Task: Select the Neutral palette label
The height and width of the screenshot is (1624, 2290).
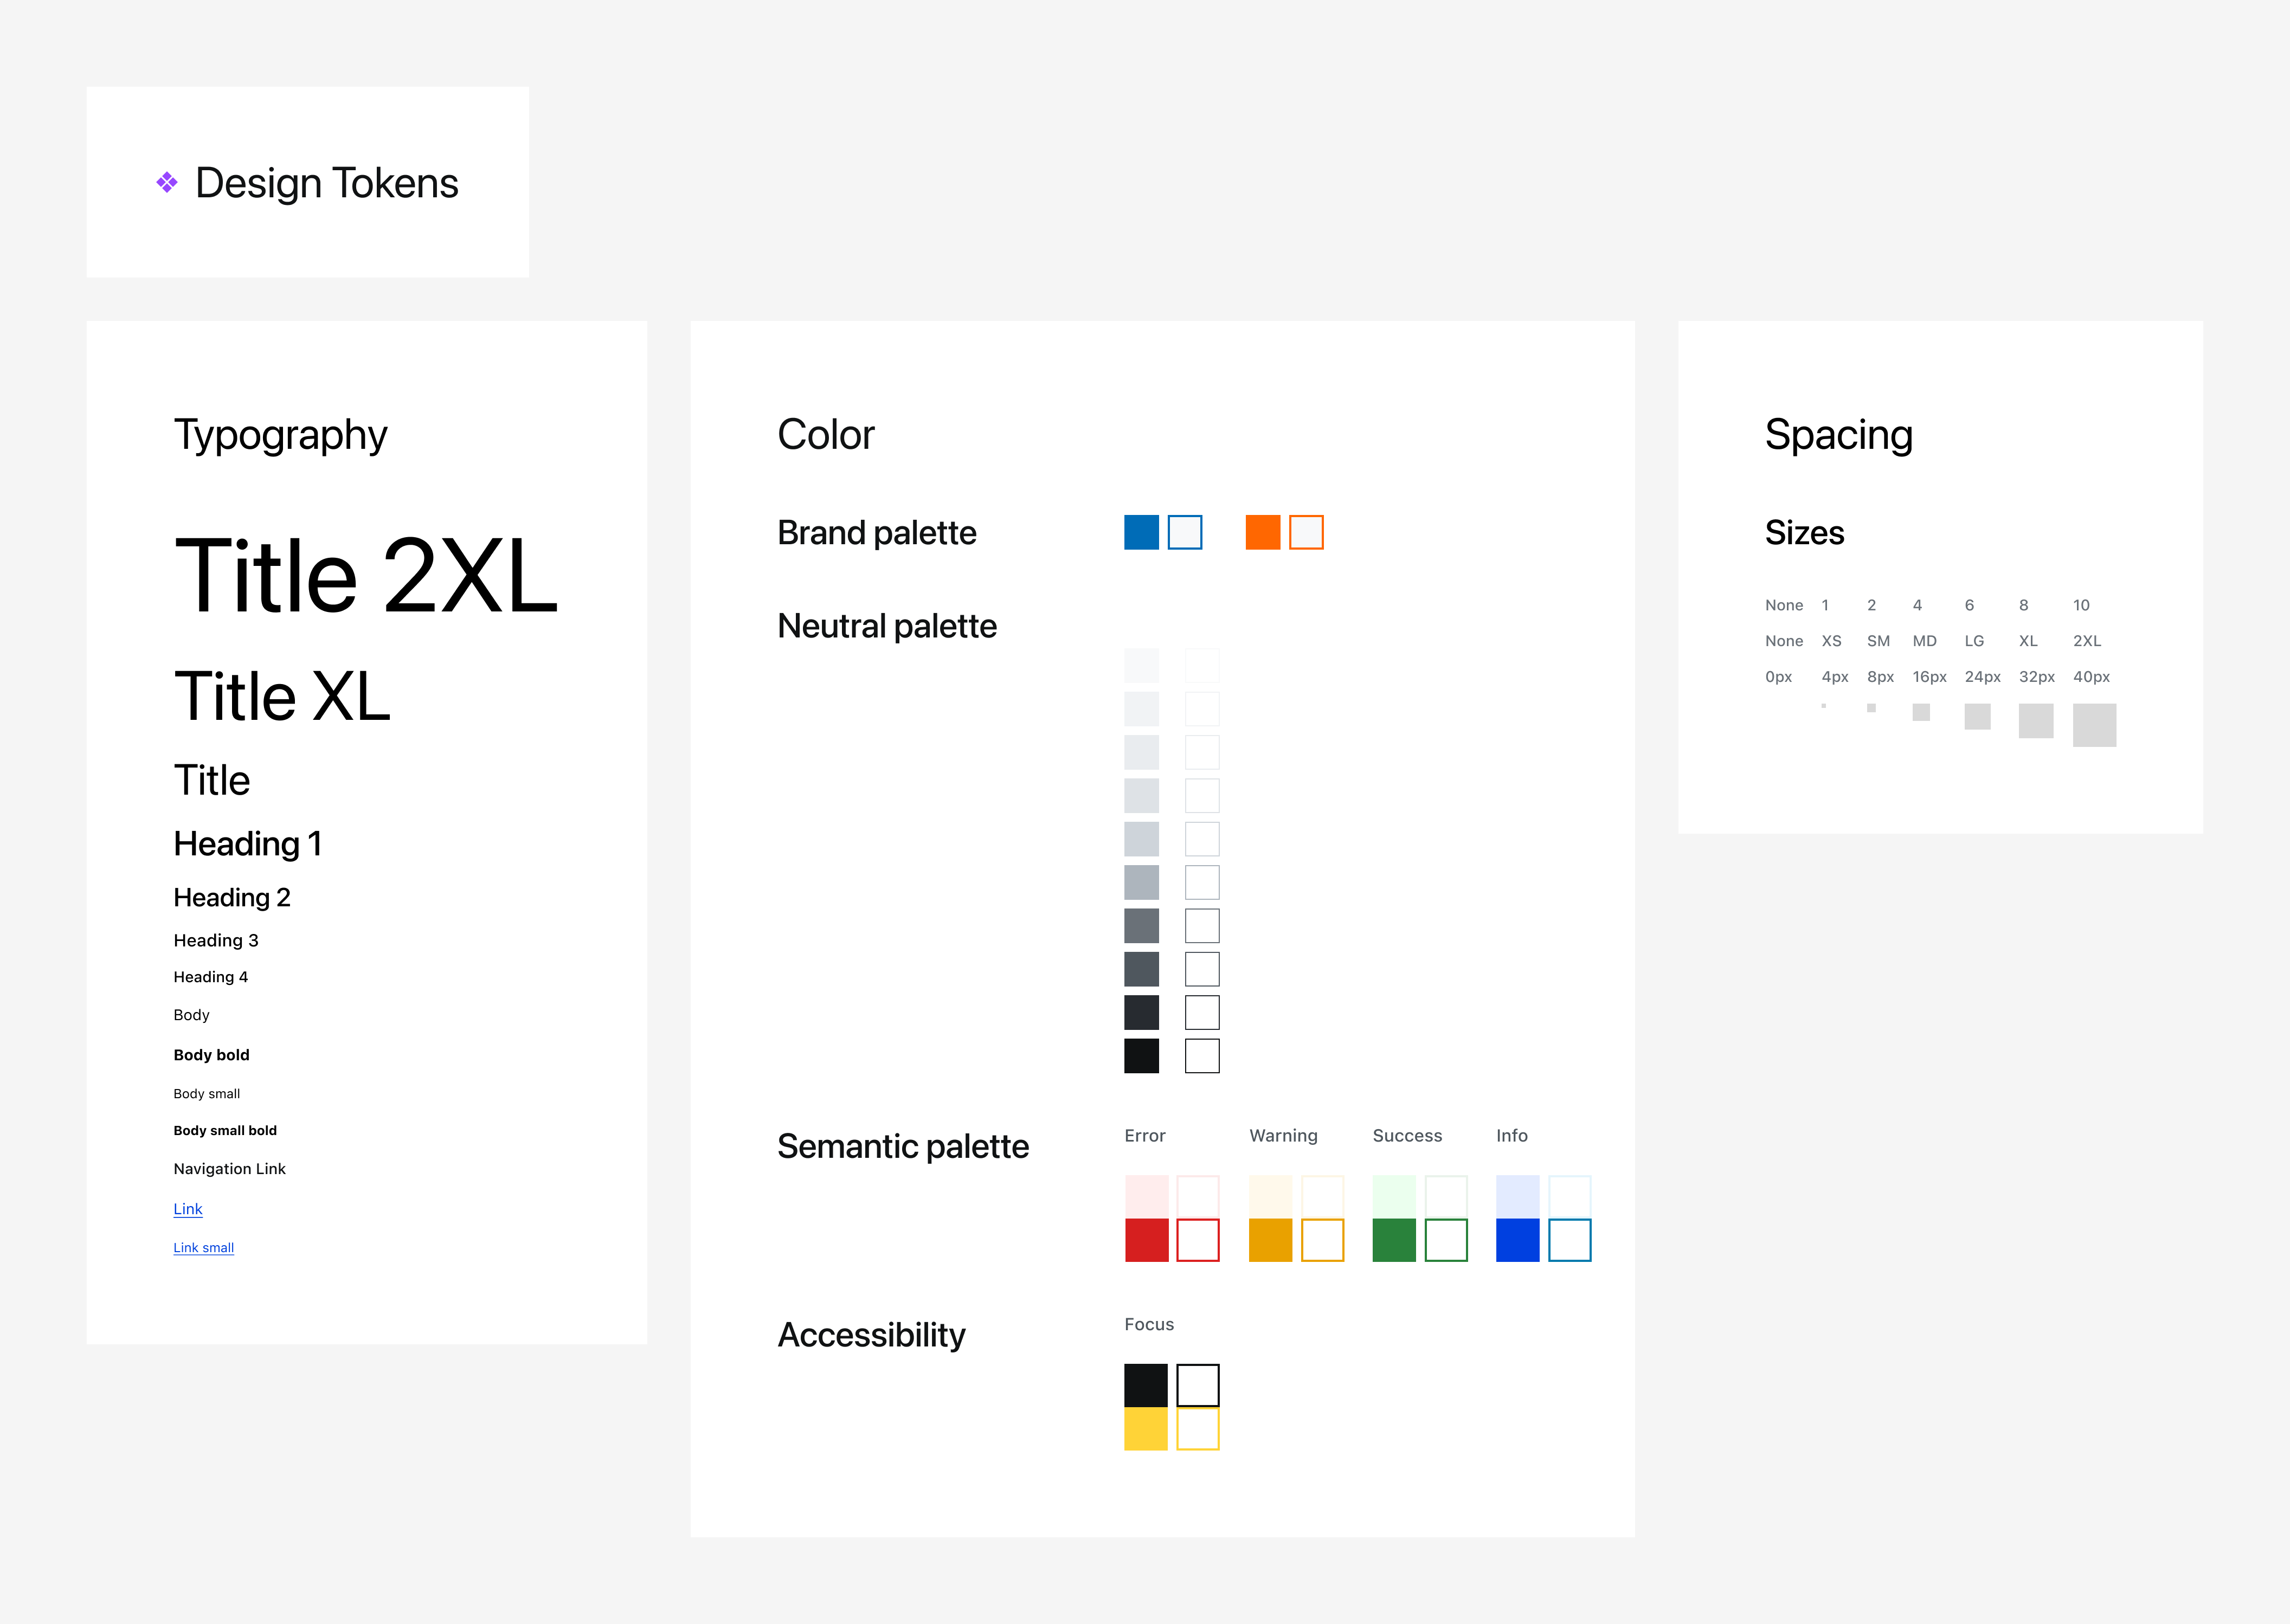Action: (887, 626)
